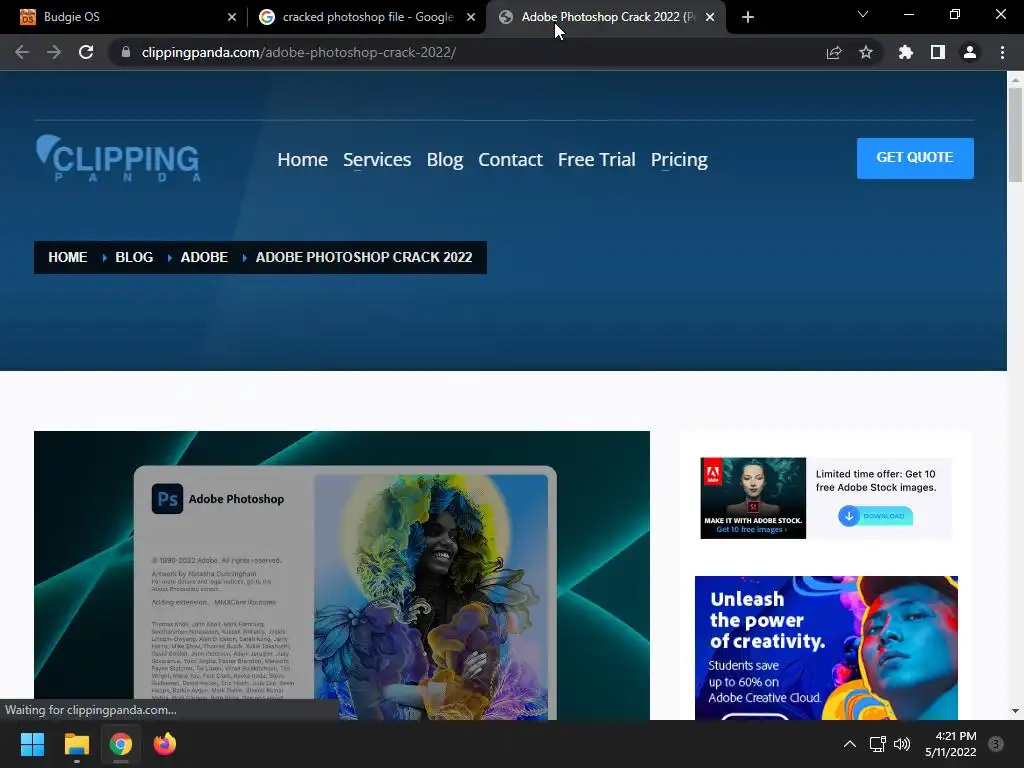Open File Explorer from the taskbar
Screen dimensions: 1024x768
point(76,744)
